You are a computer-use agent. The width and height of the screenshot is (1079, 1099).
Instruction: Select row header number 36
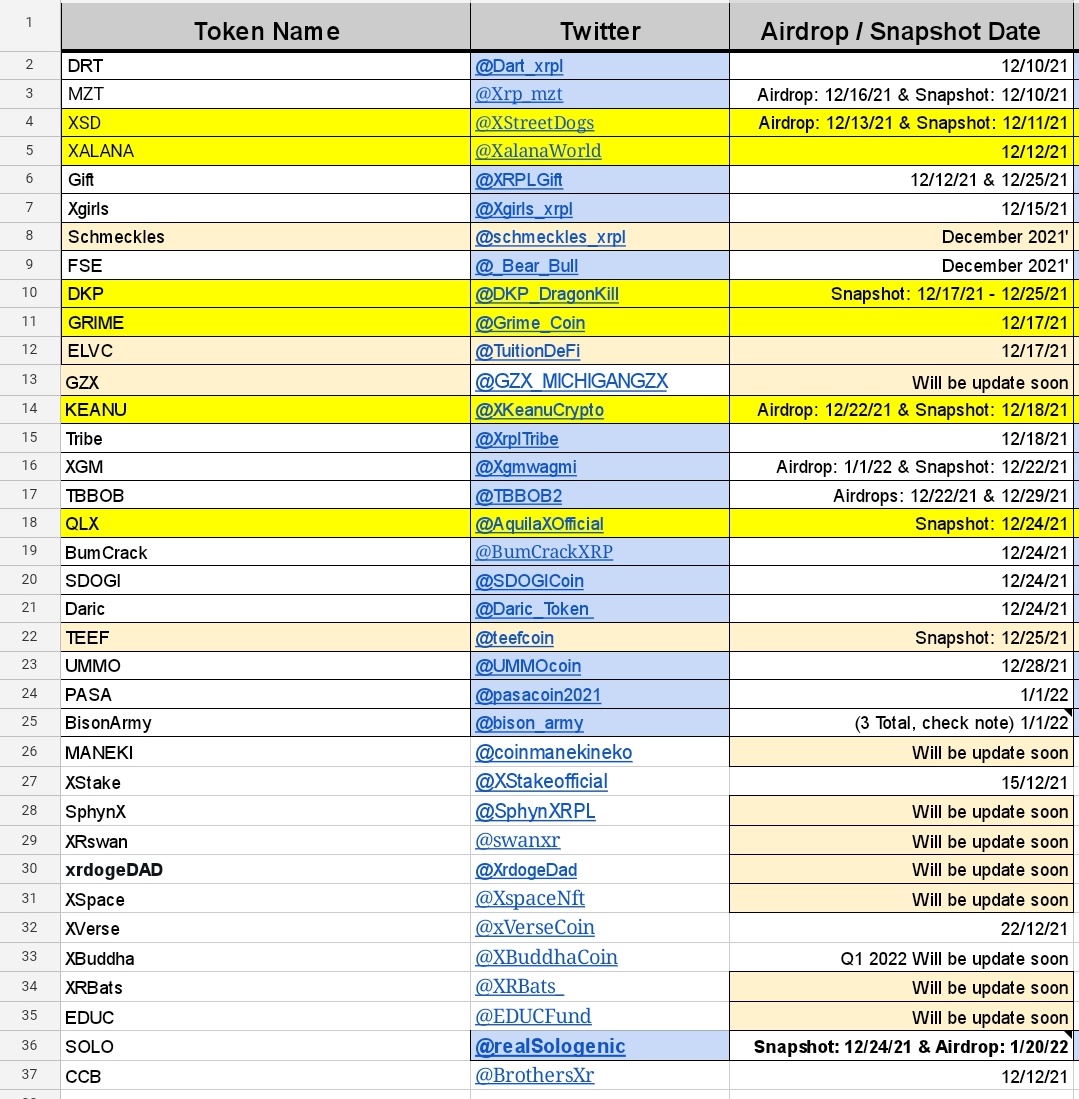[x=29, y=1045]
